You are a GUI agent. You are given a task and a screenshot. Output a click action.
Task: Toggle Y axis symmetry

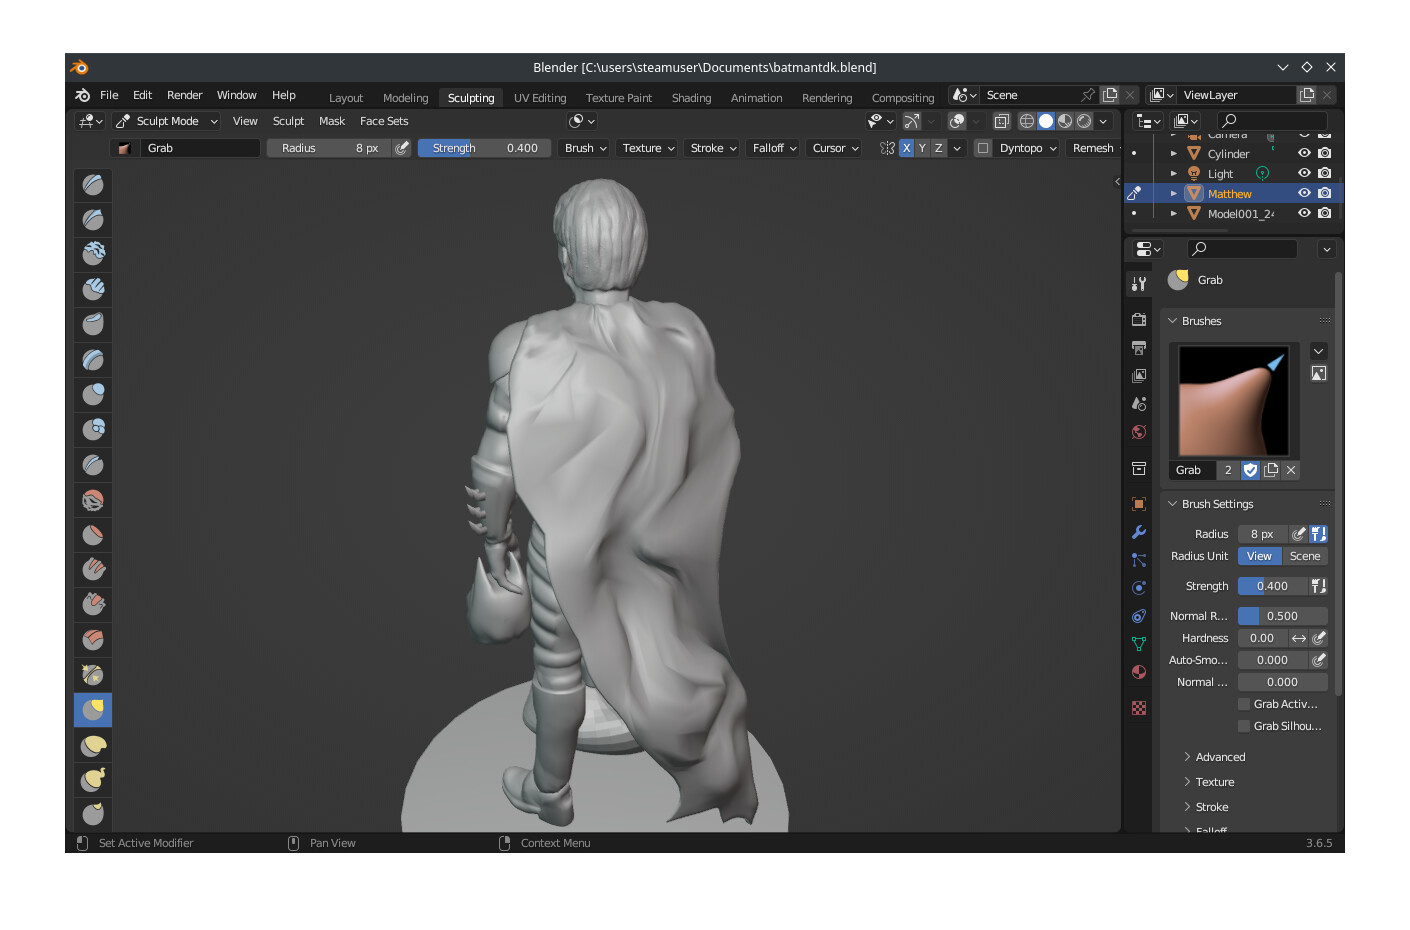point(922,148)
